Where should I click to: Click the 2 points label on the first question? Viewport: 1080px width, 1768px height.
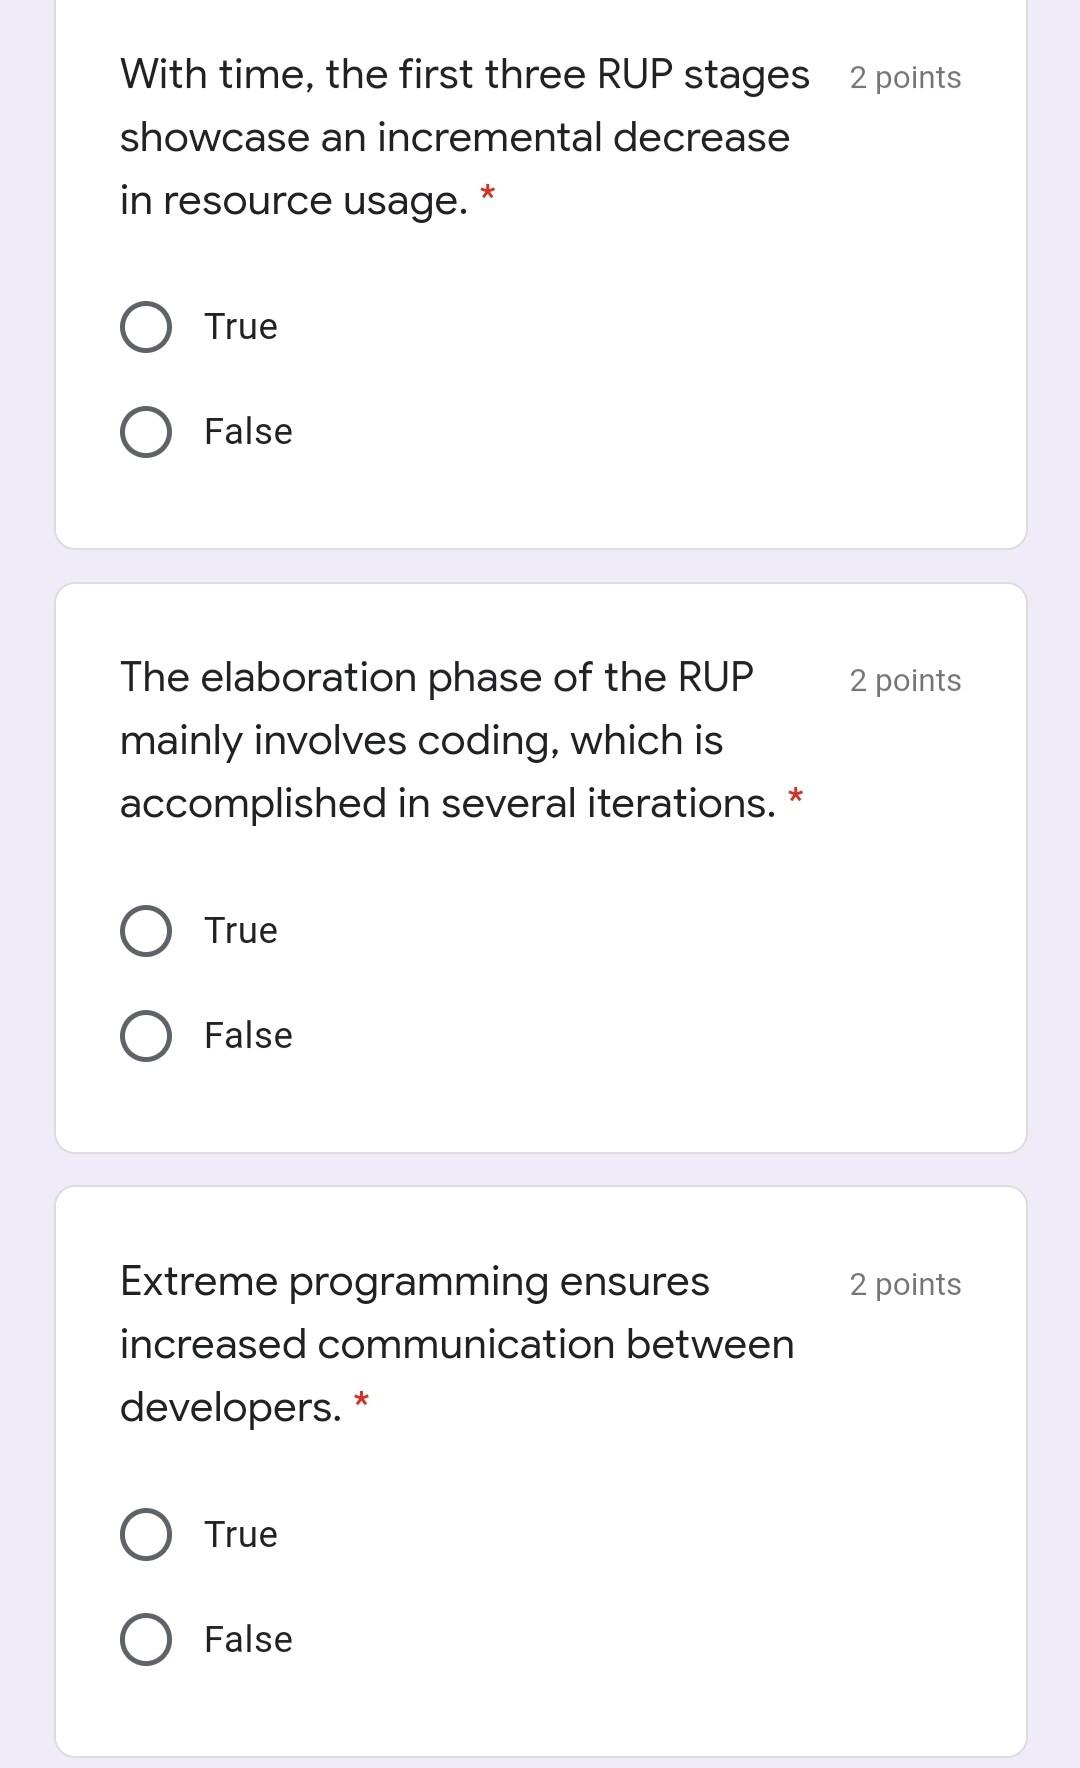coord(904,77)
